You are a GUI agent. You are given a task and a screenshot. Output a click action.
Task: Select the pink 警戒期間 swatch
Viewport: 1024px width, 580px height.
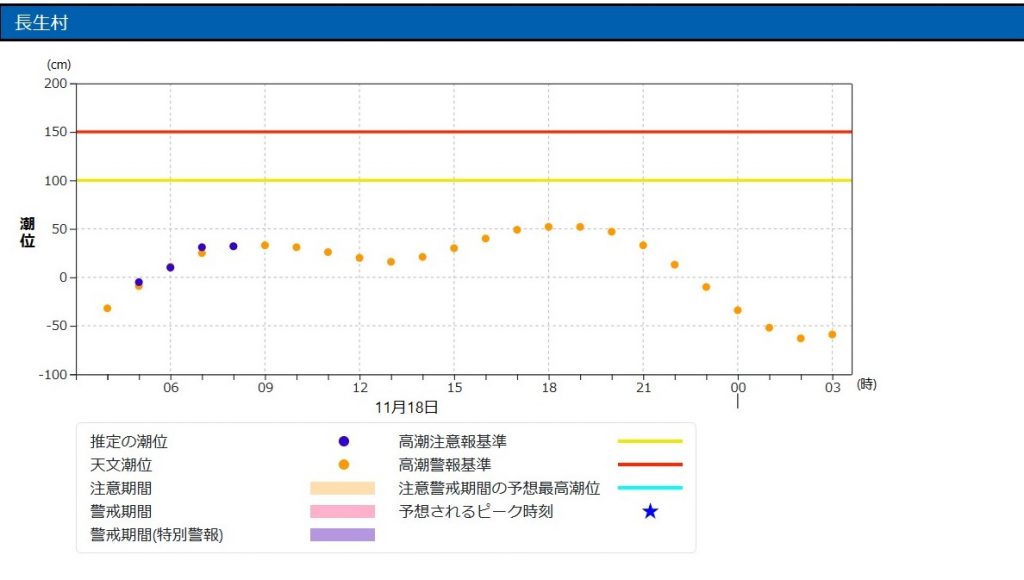pos(342,511)
